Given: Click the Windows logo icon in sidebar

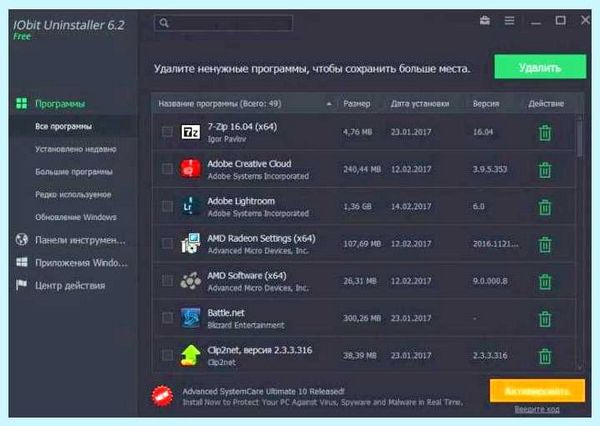Looking at the screenshot, I should click(22, 262).
